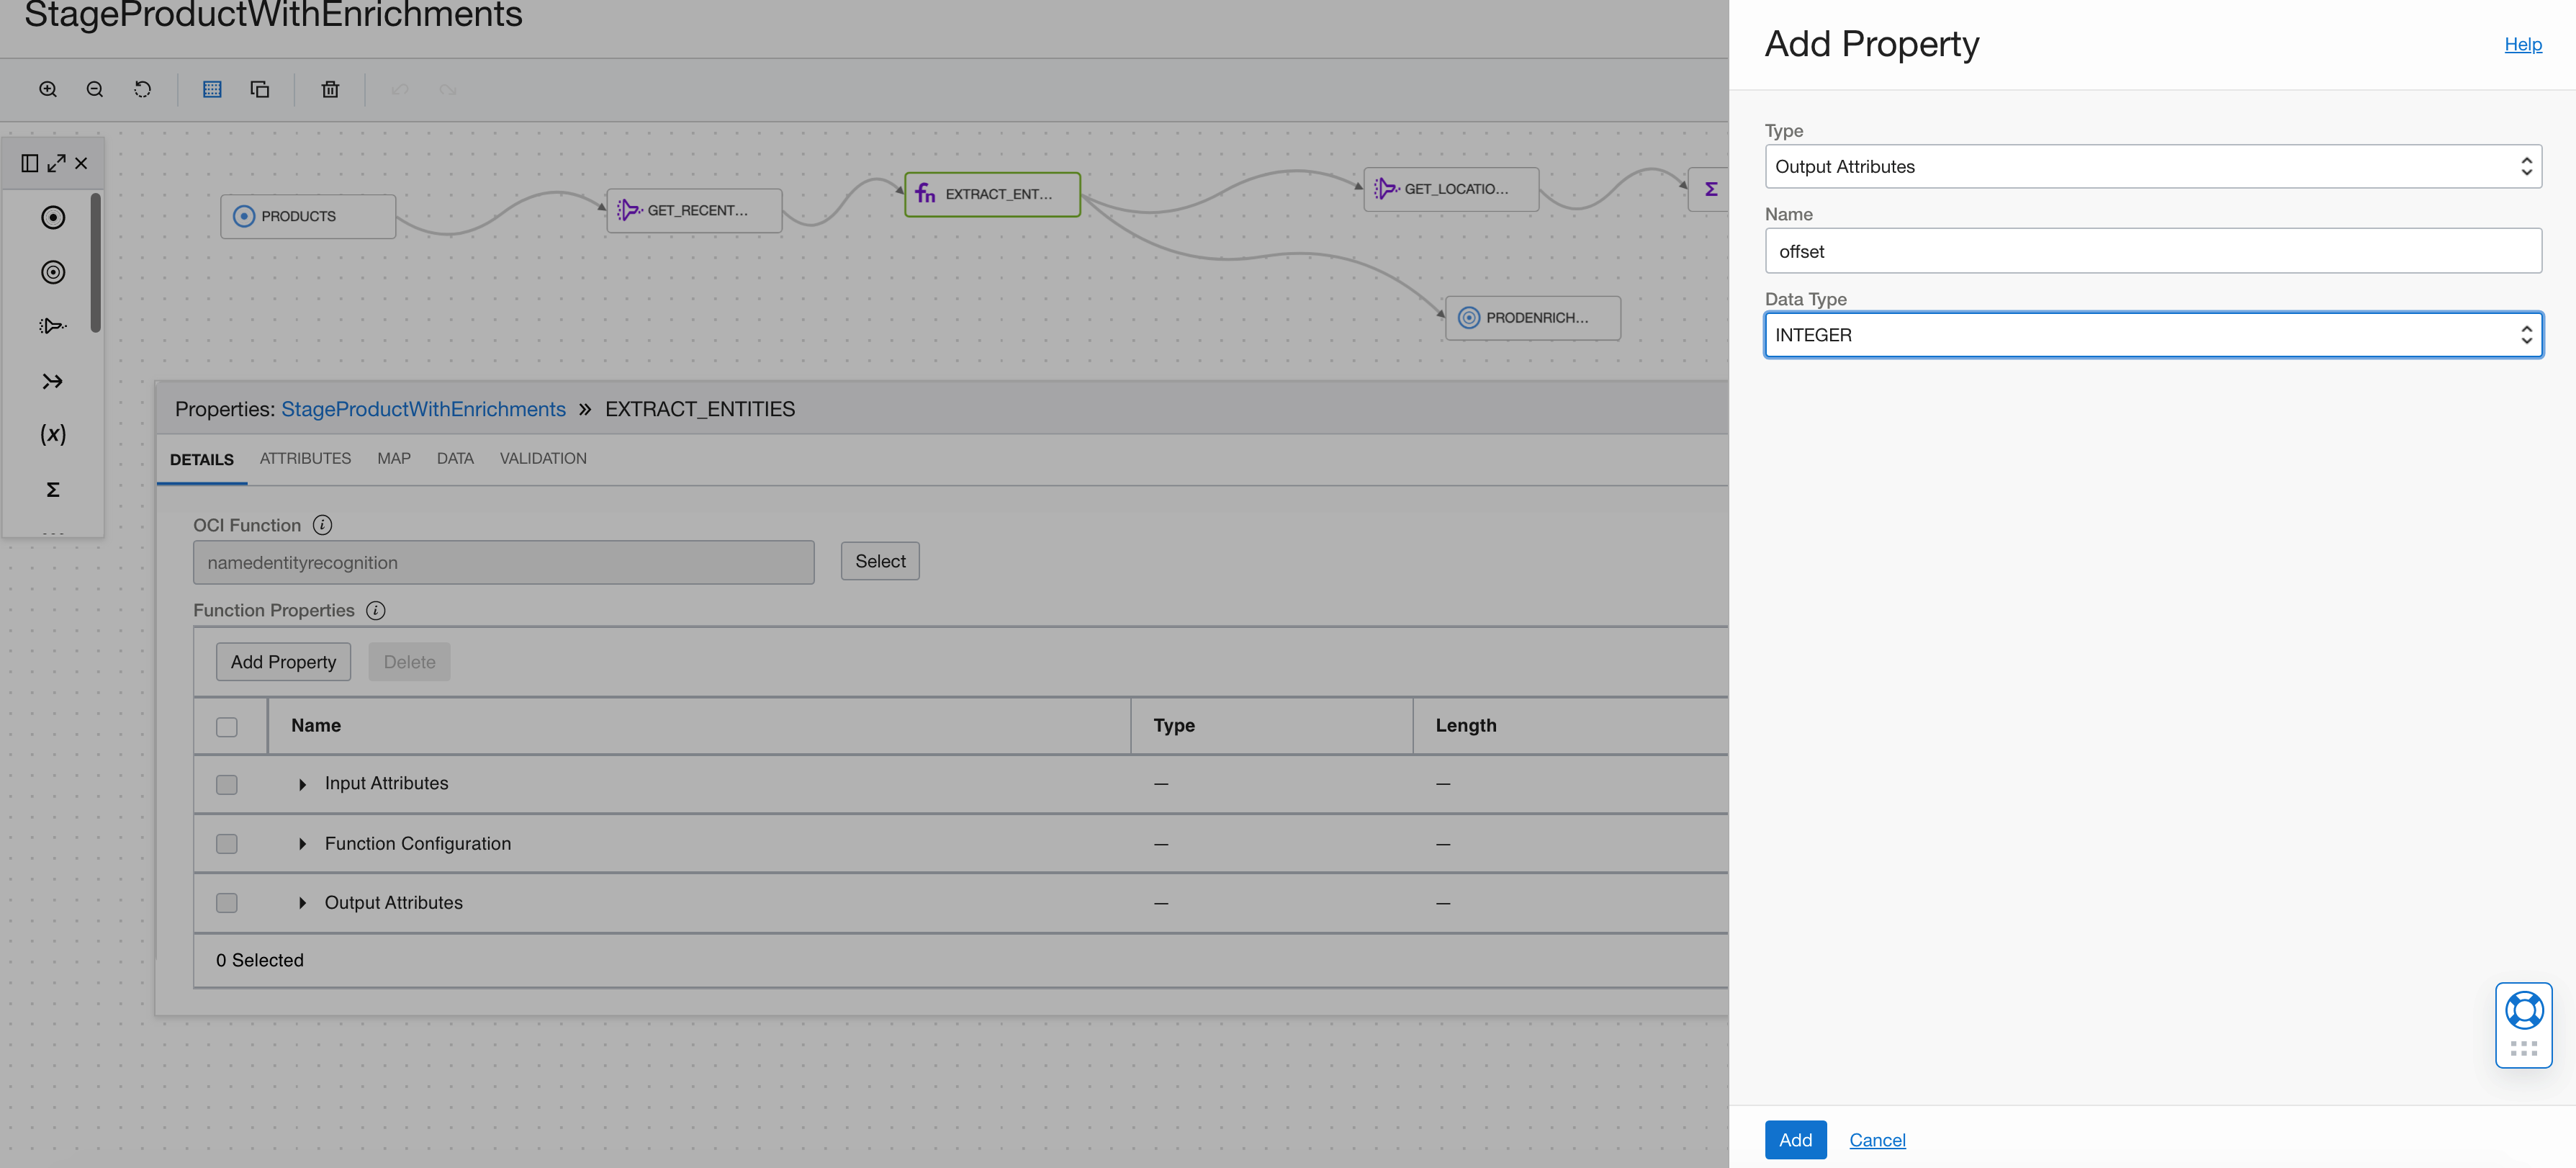The height and width of the screenshot is (1168, 2576).
Task: Select the Join operator in the palette
Action: tap(52, 381)
